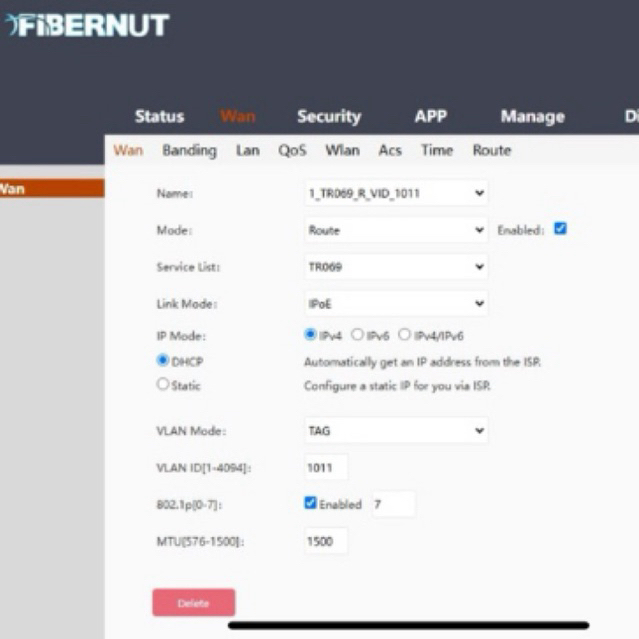639x639 pixels.
Task: Expand the VLAN Mode dropdown
Action: (396, 431)
